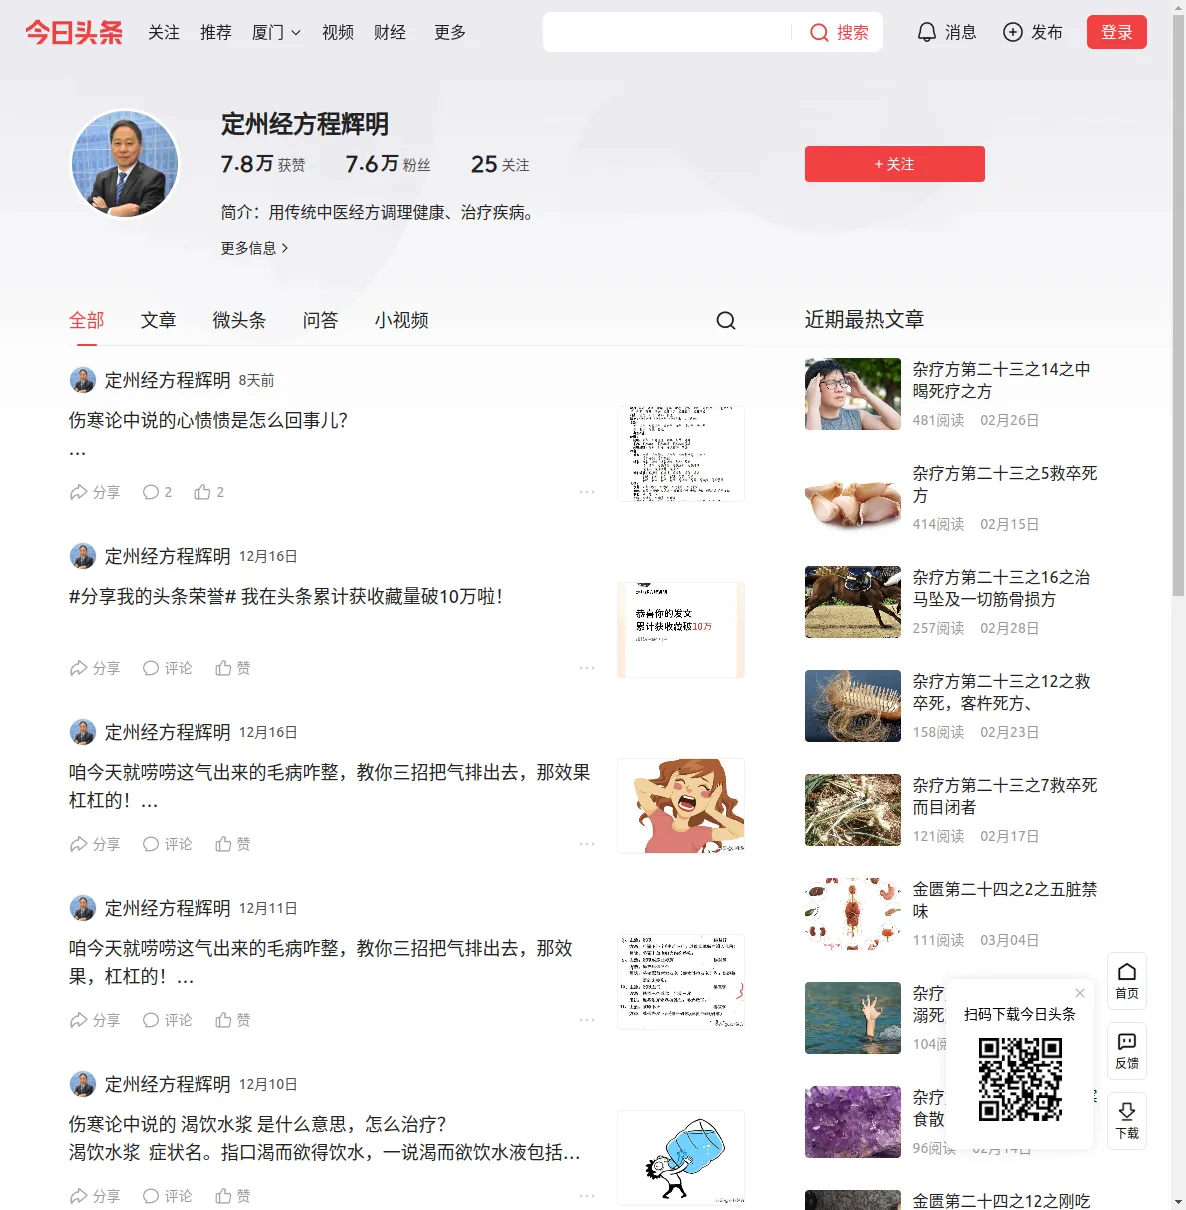This screenshot has height=1210, width=1186.
Task: Open article 杂疗方第二十三之5救卒死方
Action: 1005,484
